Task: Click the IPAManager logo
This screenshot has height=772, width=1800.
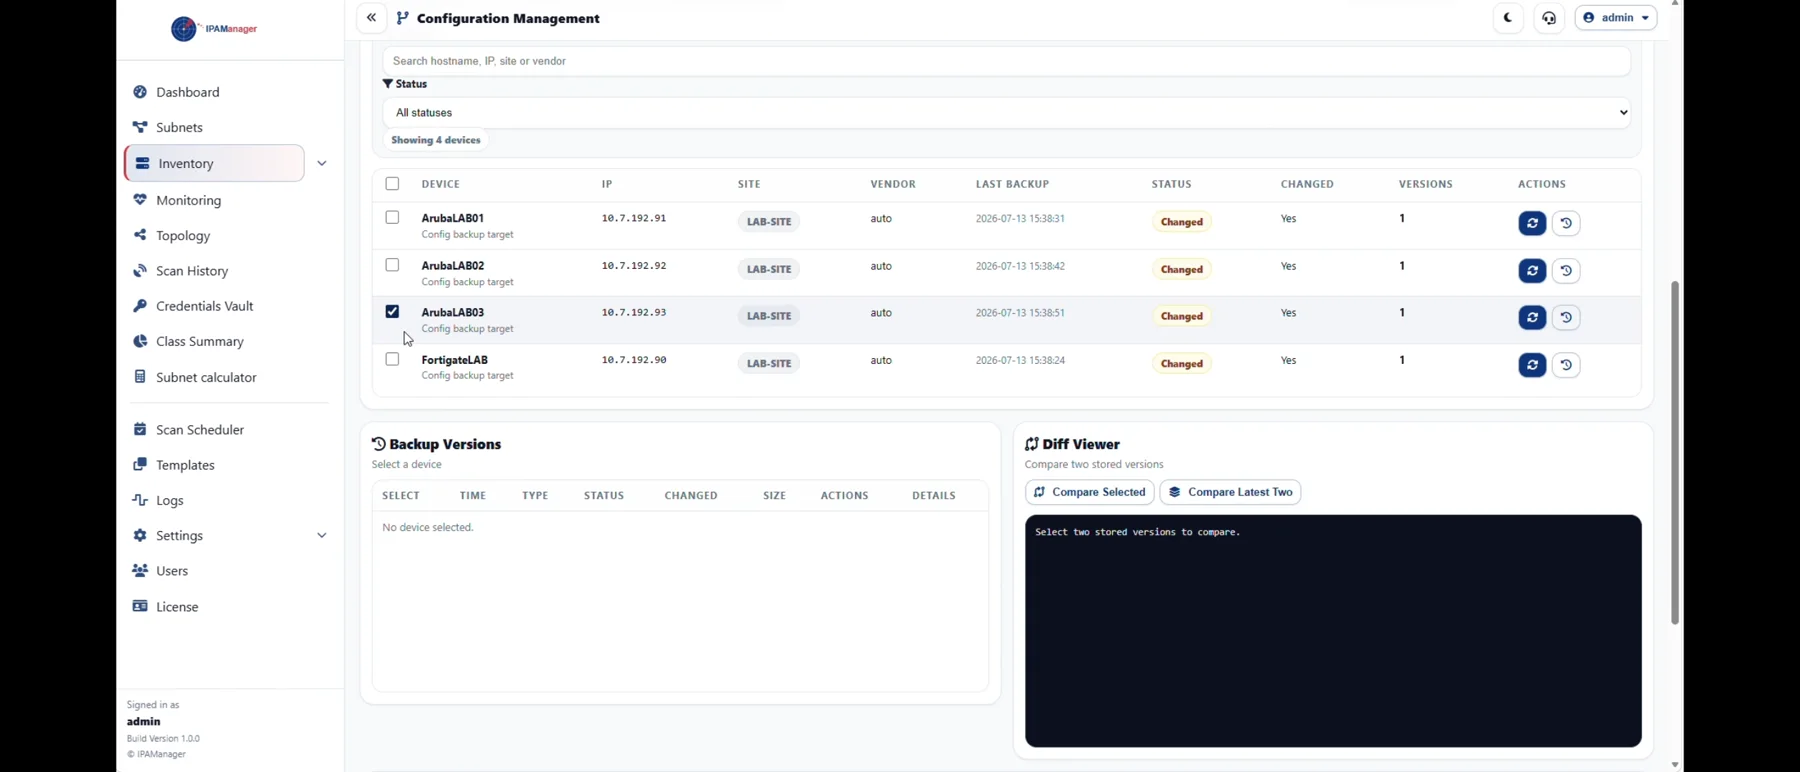Action: coord(214,29)
